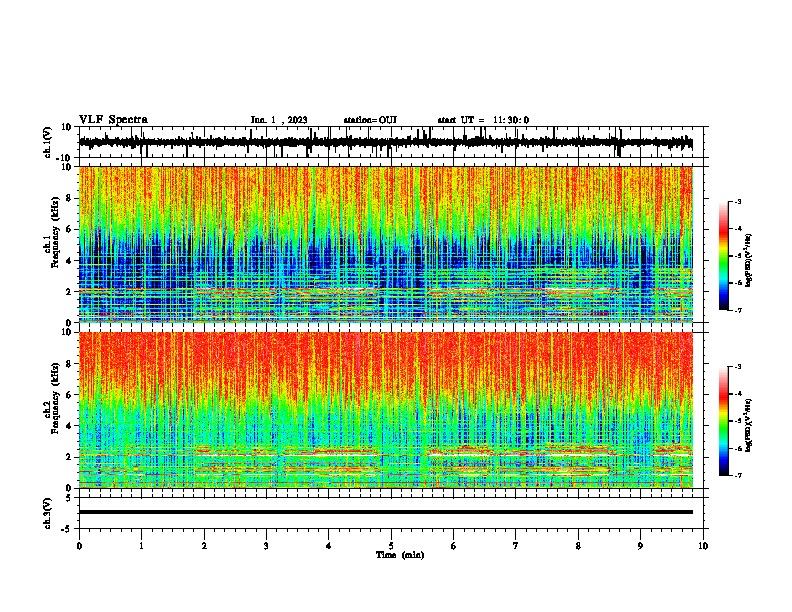This screenshot has height=612, width=792.
Task: Click time axis tick label '7'
Action: pyautogui.click(x=516, y=546)
